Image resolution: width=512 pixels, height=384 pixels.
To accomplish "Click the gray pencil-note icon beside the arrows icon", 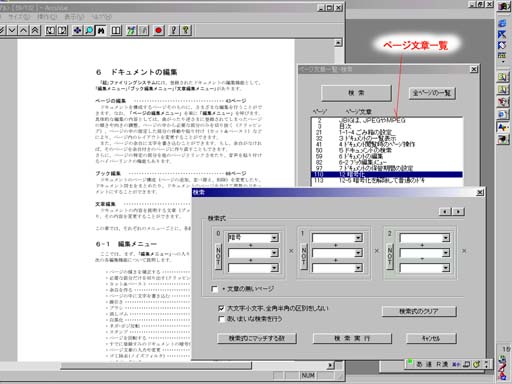I will [143, 31].
